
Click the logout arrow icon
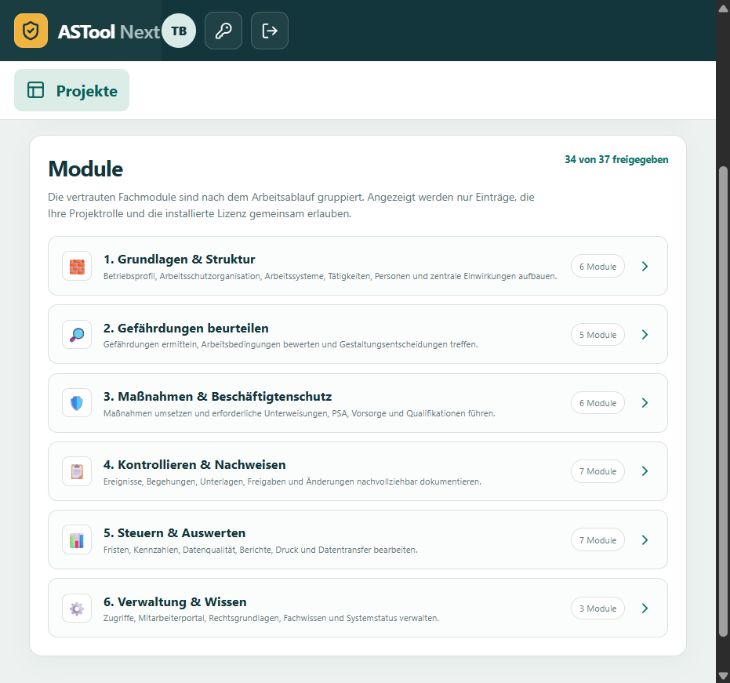pos(270,31)
